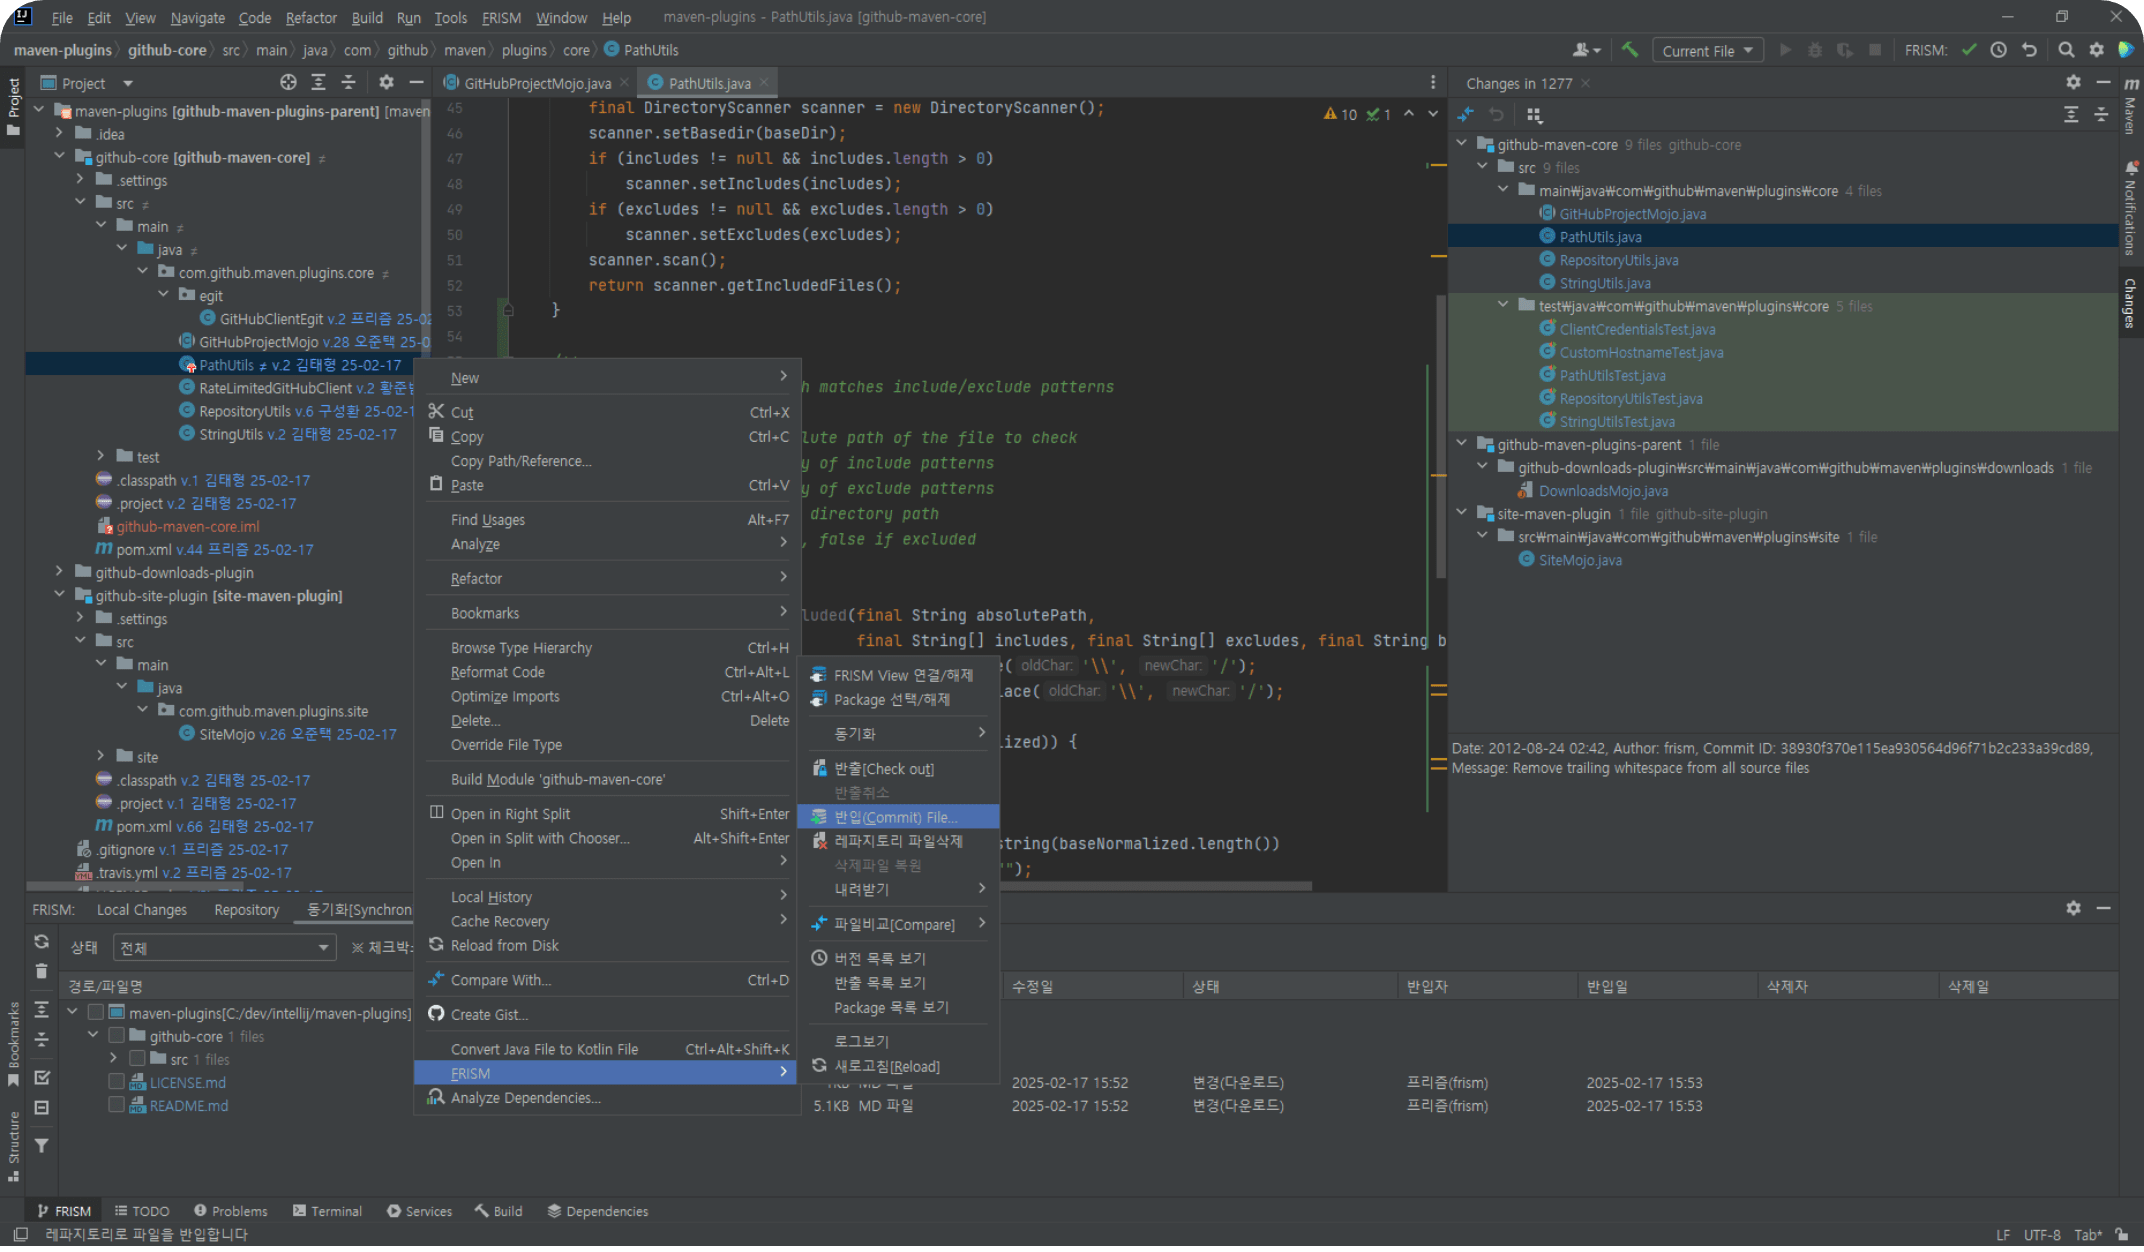This screenshot has width=2144, height=1252.
Task: Click refresh icon in FRISM sync panel
Action: (x=41, y=941)
